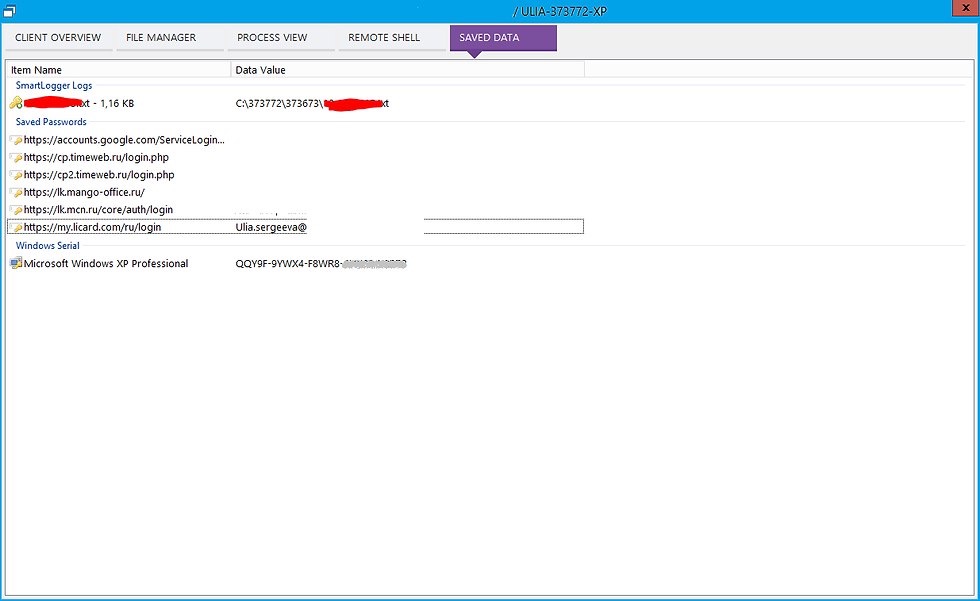
Task: Click the Saved Passwords group header
Action: [x=51, y=122]
